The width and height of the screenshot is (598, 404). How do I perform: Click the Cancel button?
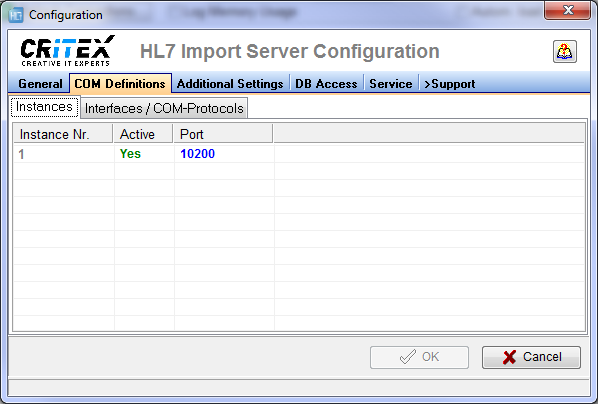(x=531, y=357)
